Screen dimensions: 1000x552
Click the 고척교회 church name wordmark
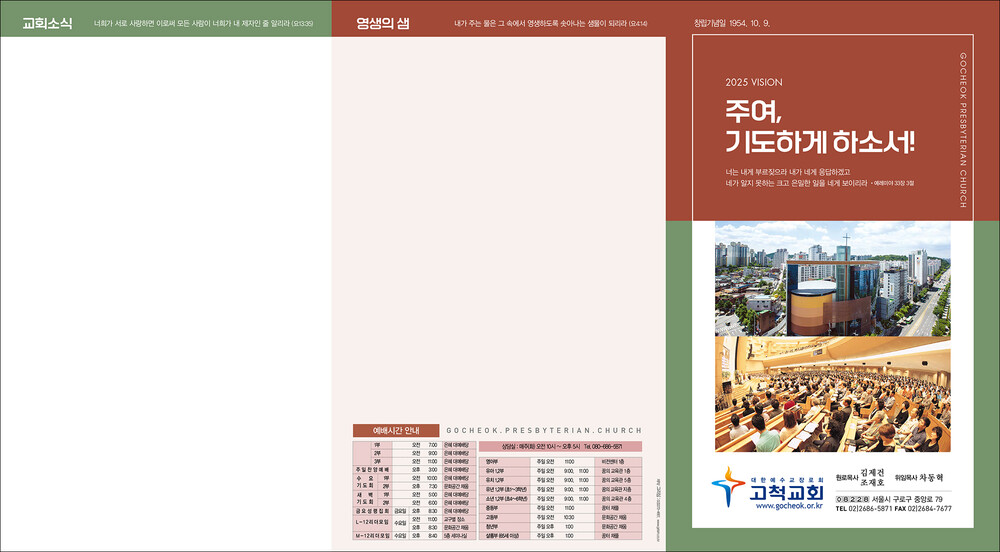coord(786,493)
